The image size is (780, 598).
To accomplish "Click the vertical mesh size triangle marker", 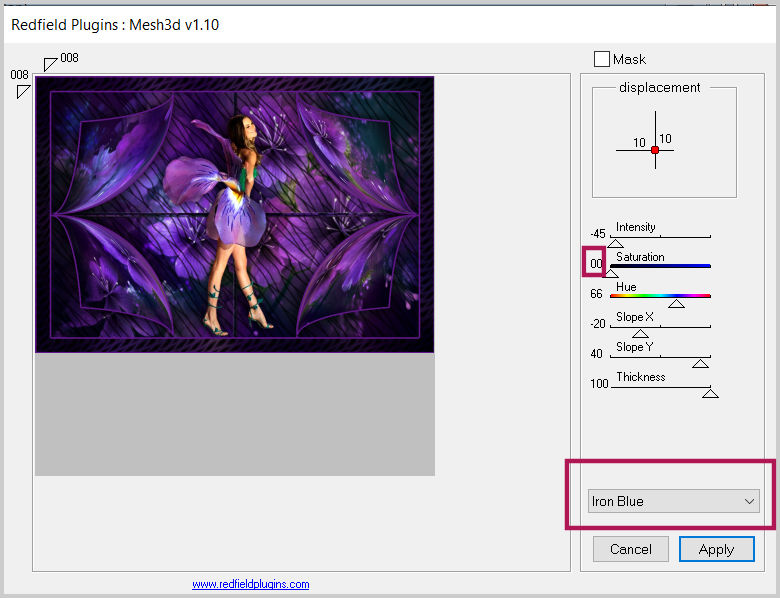I will point(23,91).
